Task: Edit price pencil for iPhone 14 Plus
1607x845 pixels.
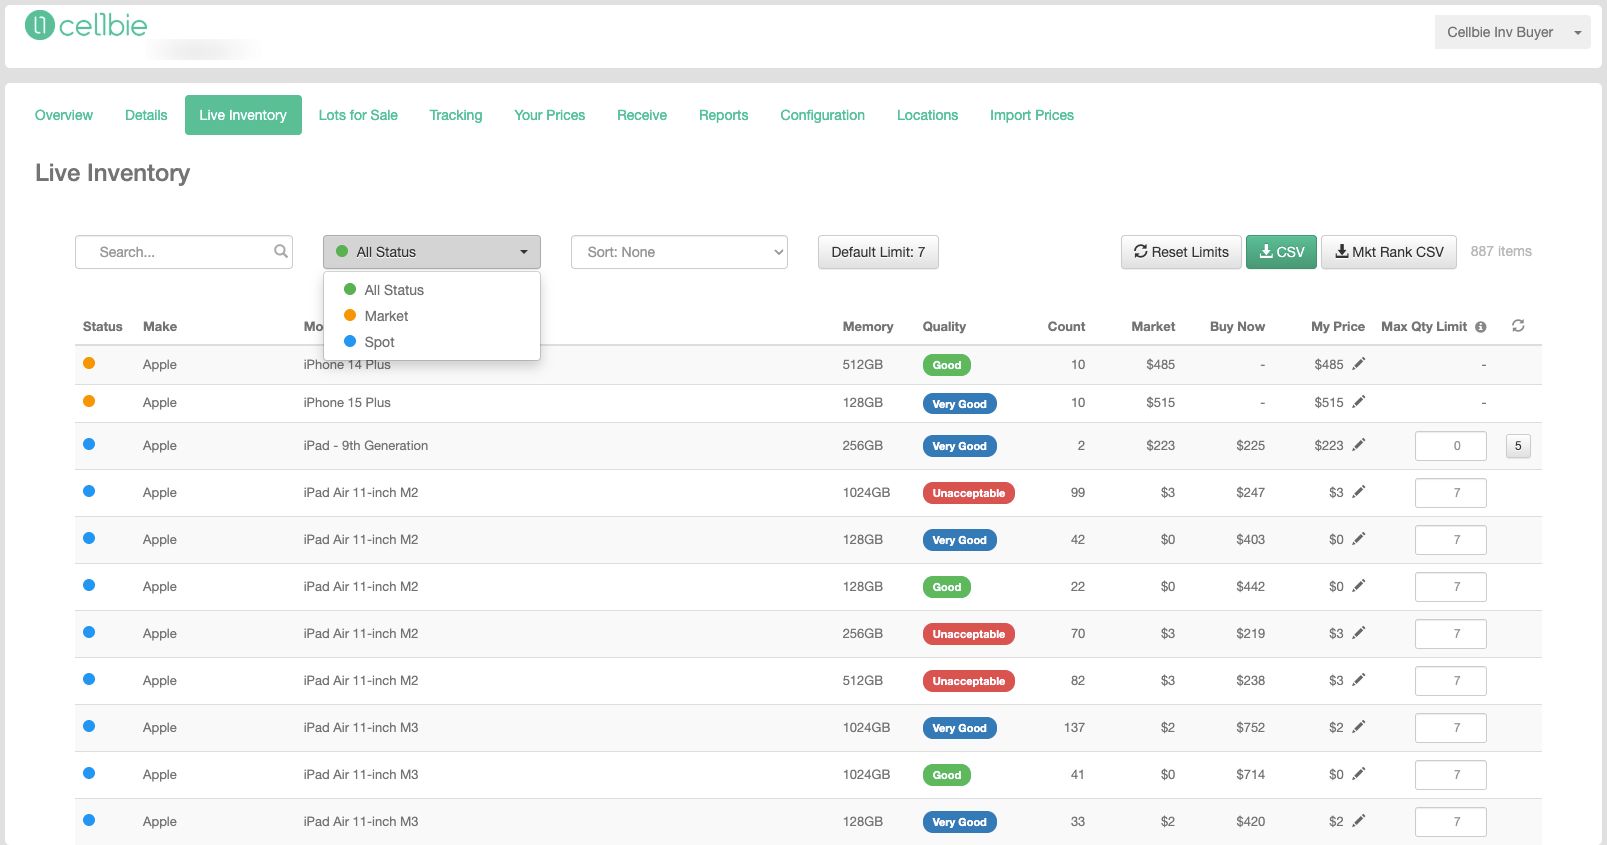Action: tap(1358, 364)
